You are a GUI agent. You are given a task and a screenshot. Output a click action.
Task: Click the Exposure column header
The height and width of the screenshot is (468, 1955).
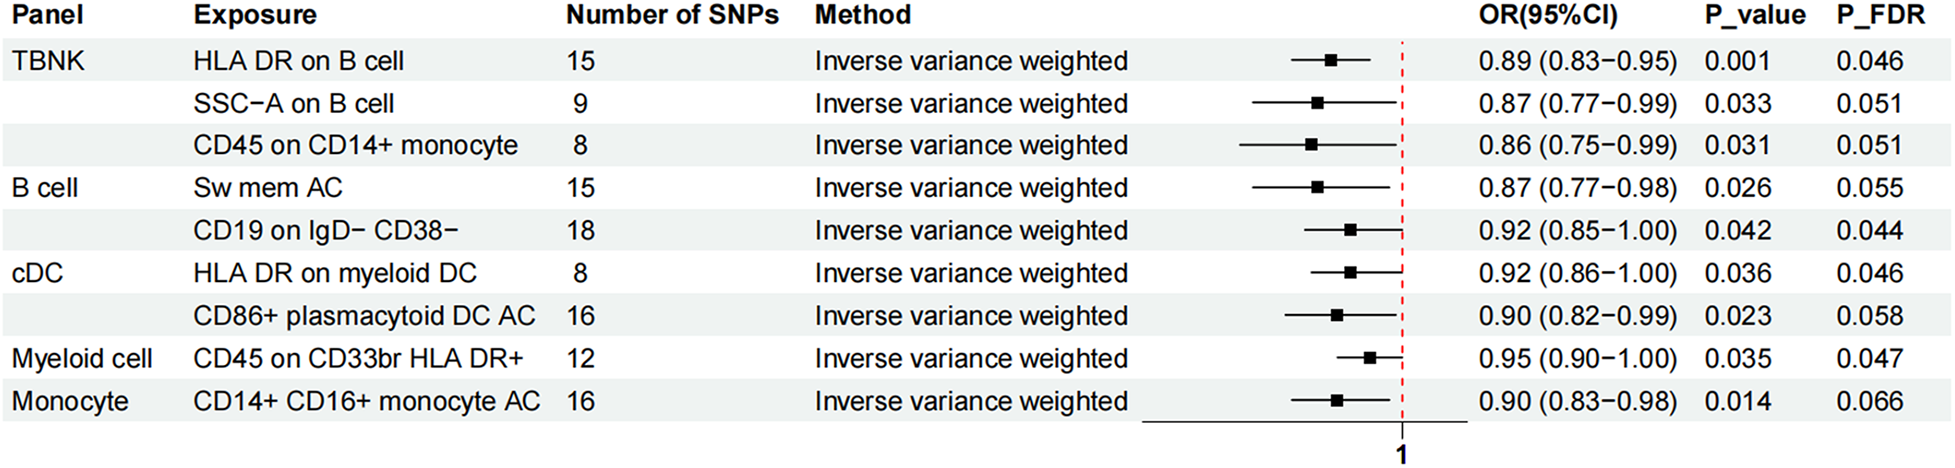coord(255,15)
